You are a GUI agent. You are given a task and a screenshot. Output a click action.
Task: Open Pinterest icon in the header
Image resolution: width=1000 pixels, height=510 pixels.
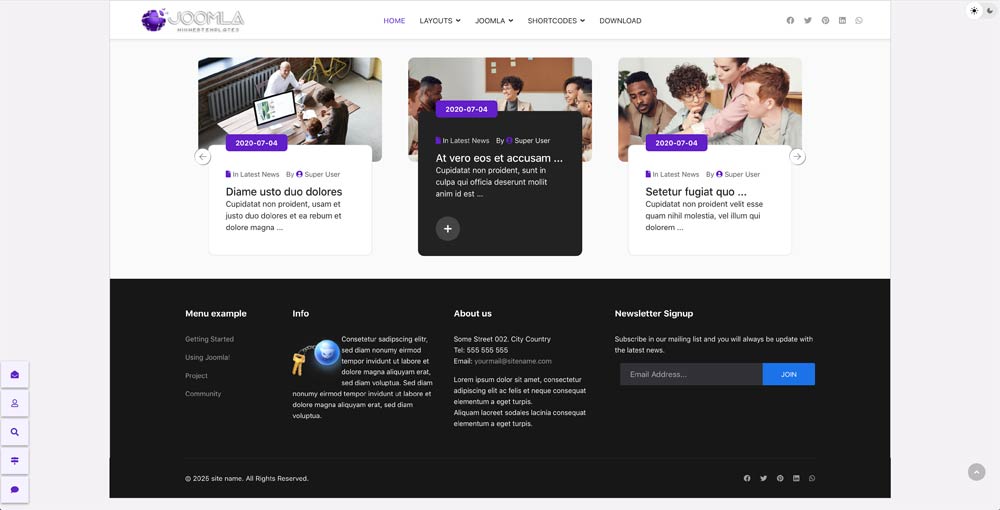(x=825, y=20)
